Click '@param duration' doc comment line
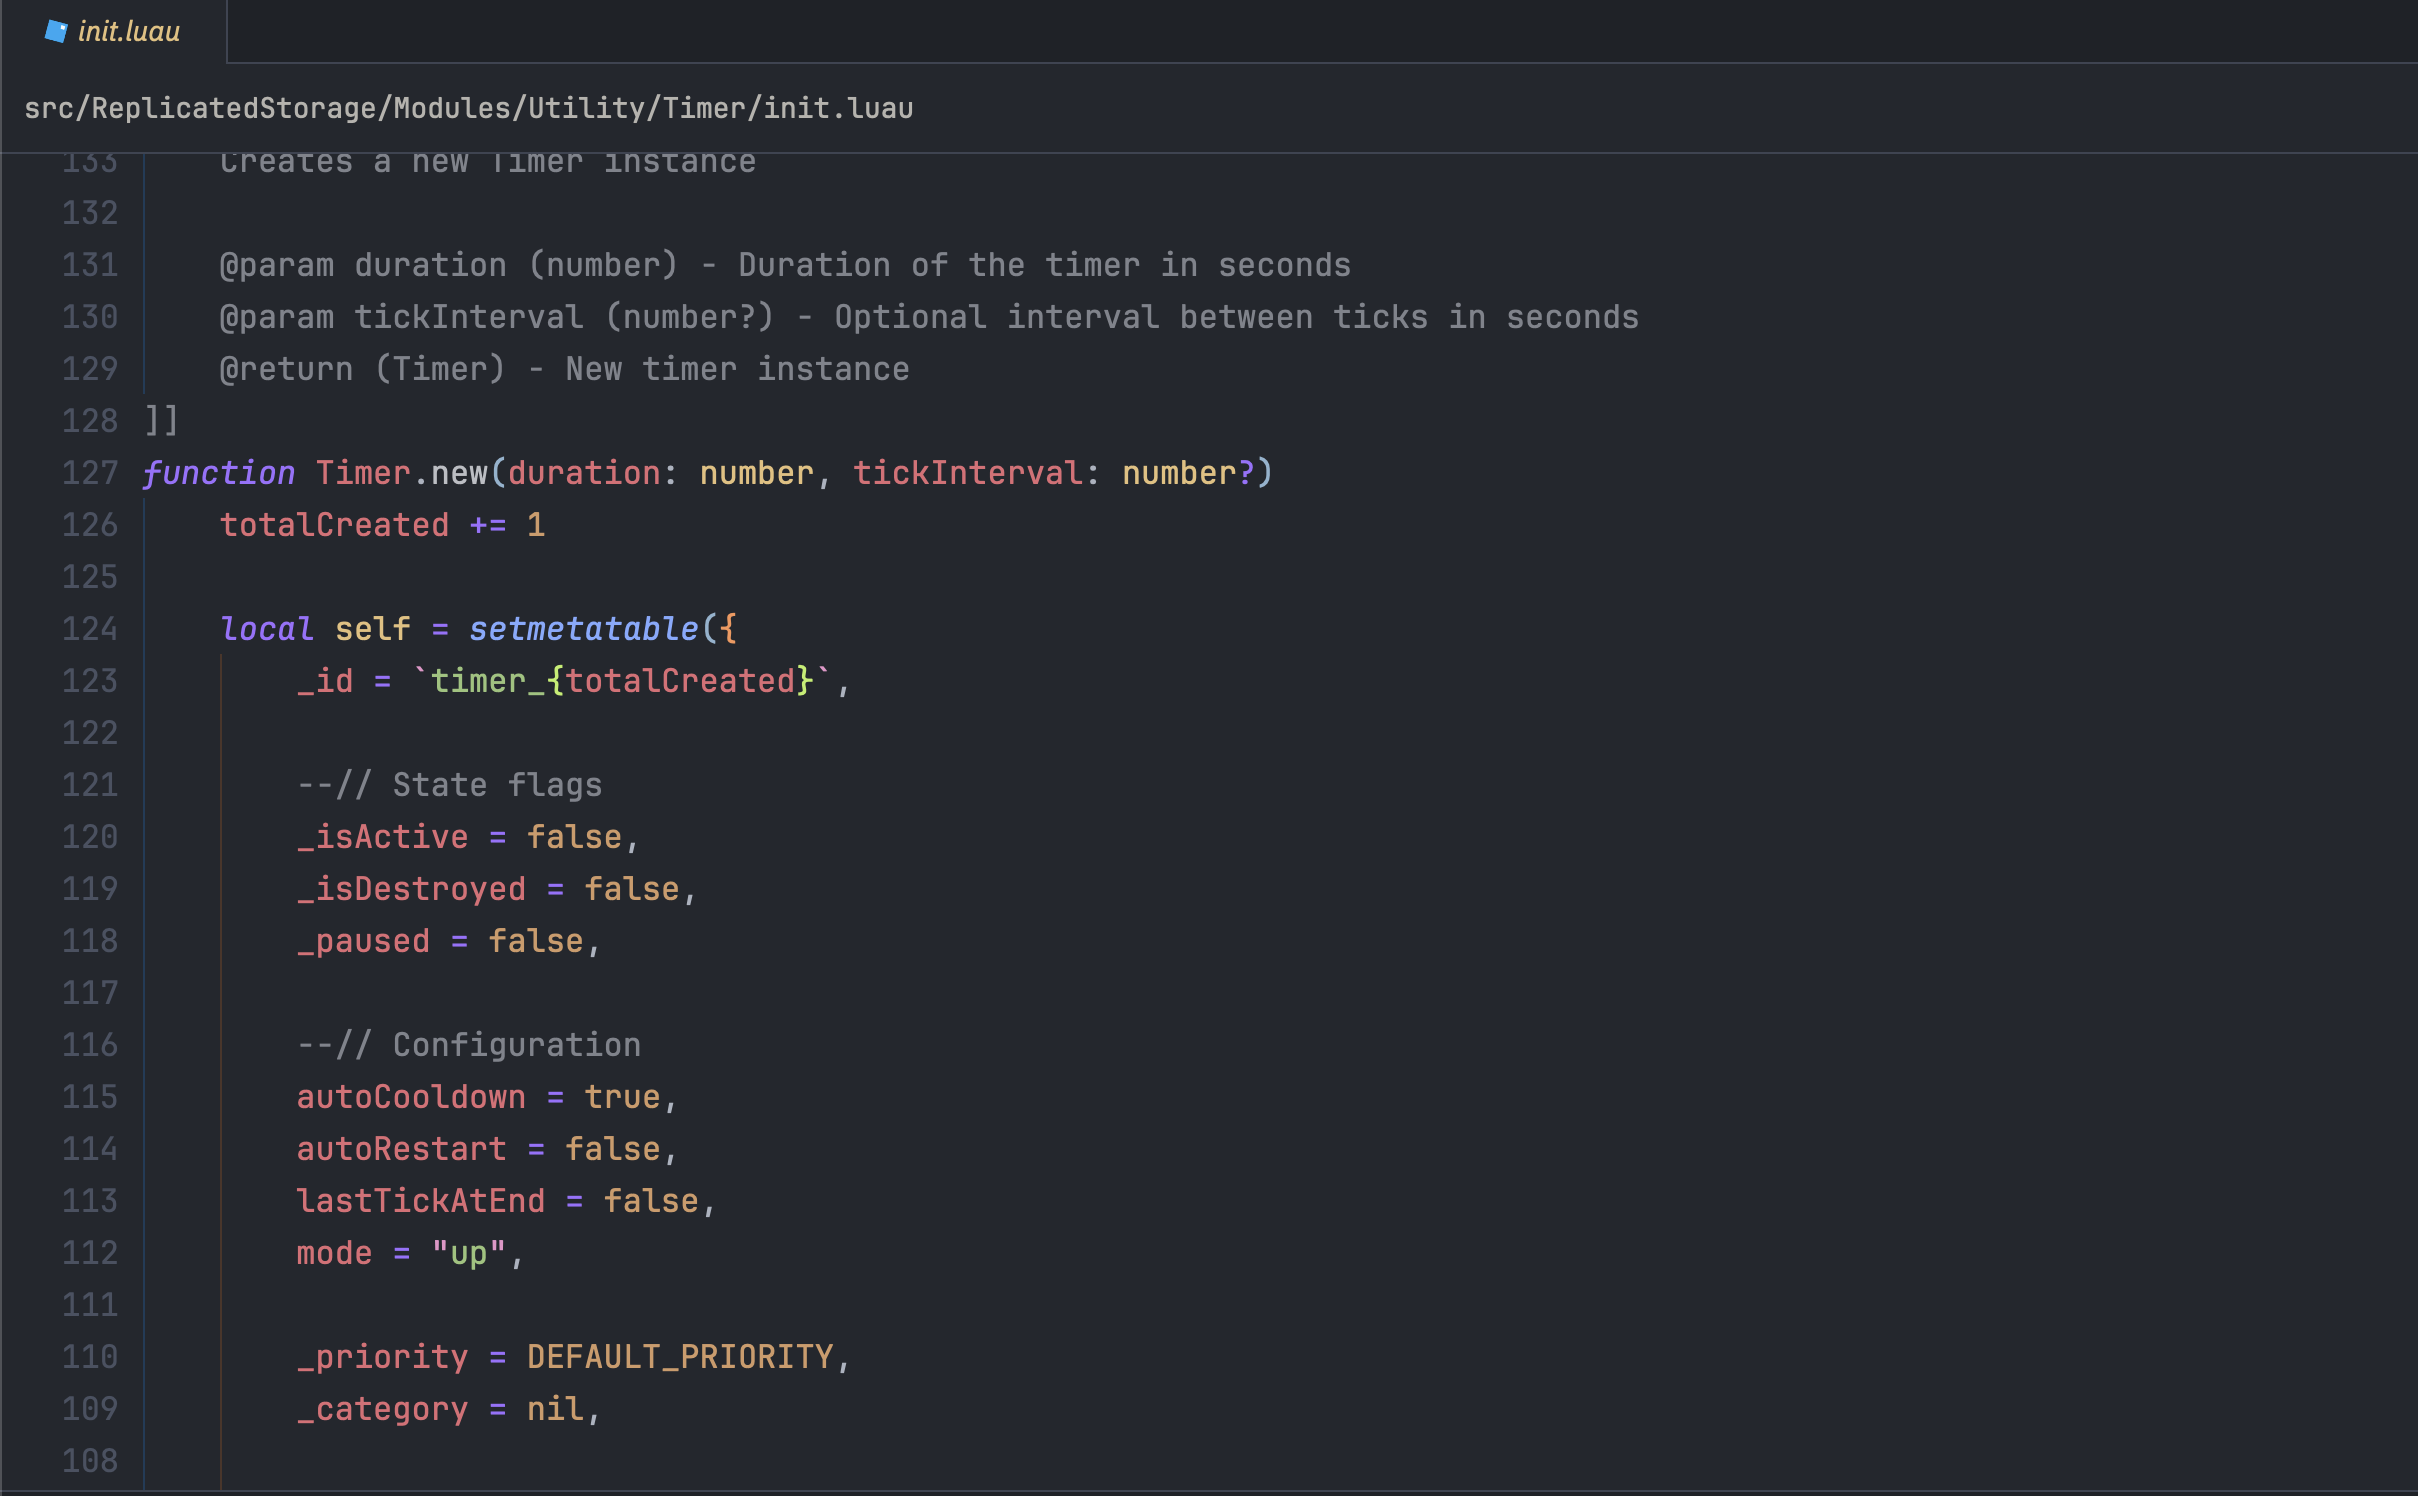 (785, 265)
